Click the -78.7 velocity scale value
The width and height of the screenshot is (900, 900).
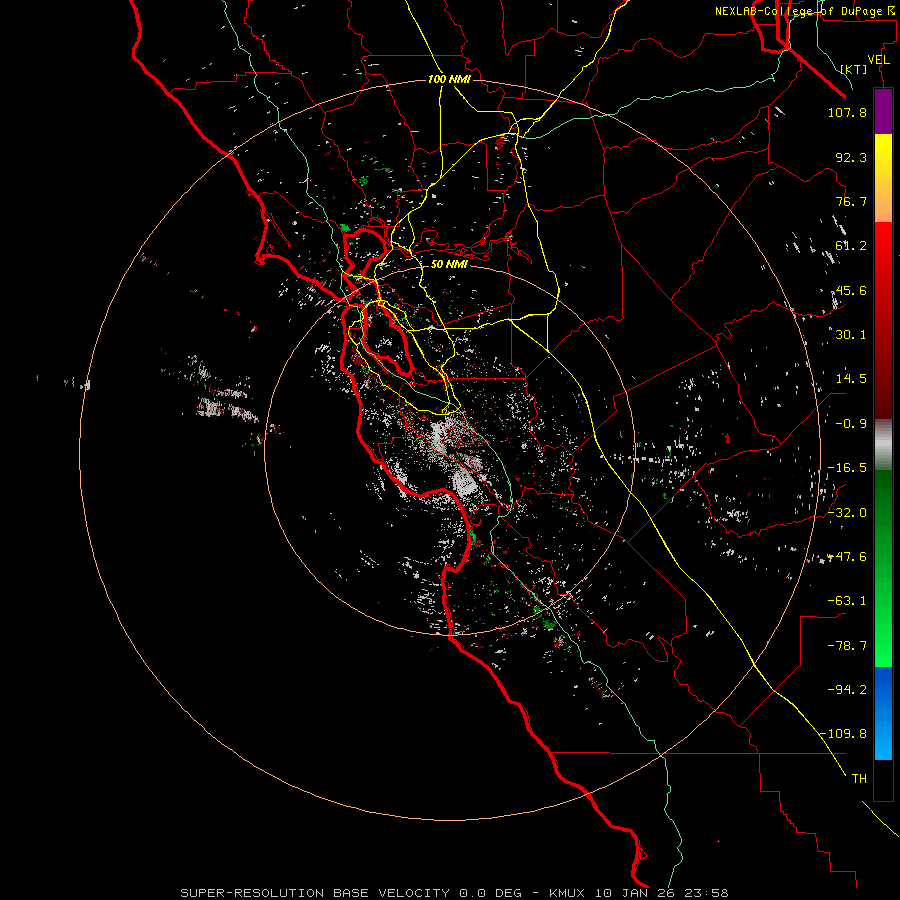tap(847, 646)
